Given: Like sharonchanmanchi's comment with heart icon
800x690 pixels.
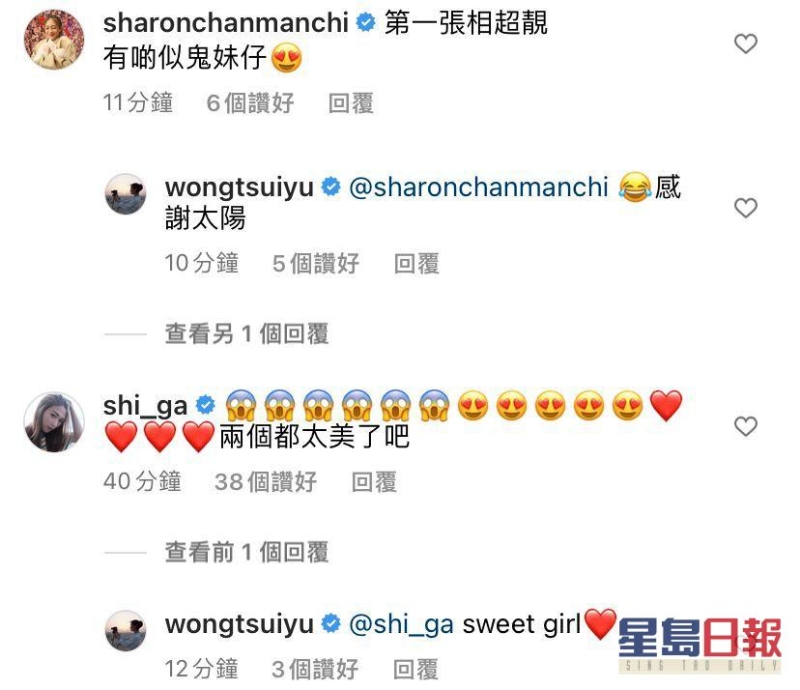Looking at the screenshot, I should click(745, 44).
